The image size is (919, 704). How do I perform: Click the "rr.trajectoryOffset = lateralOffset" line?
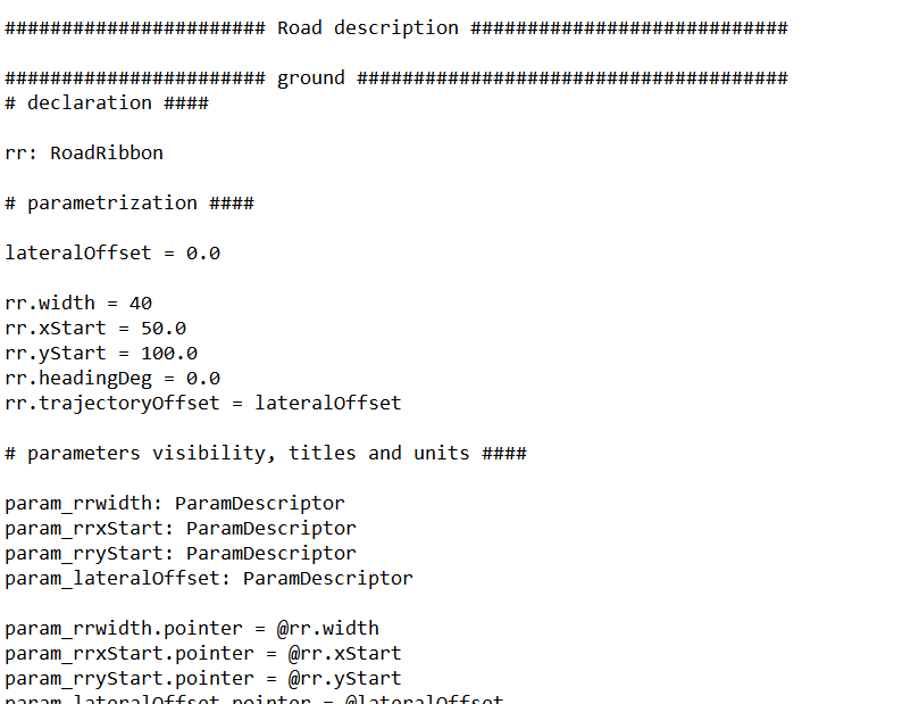202,403
